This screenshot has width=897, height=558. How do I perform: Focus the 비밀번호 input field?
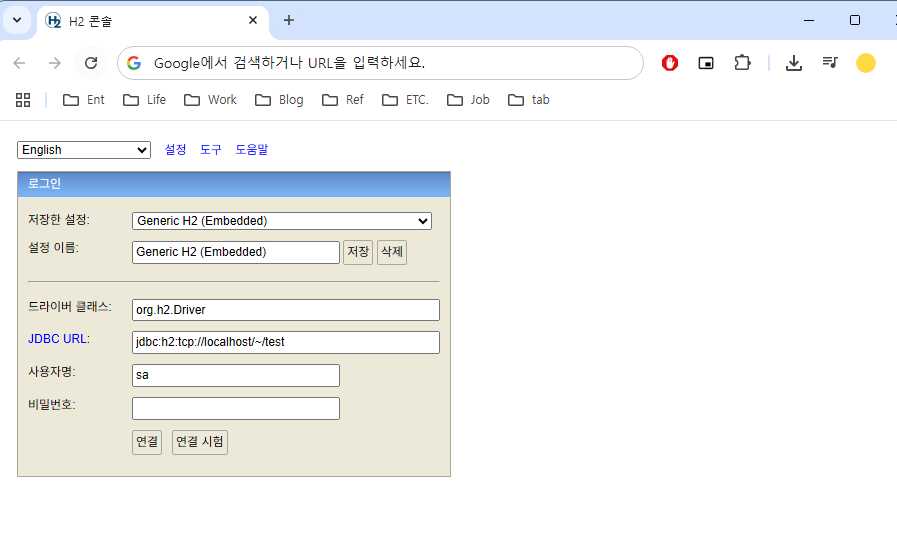pyautogui.click(x=236, y=409)
